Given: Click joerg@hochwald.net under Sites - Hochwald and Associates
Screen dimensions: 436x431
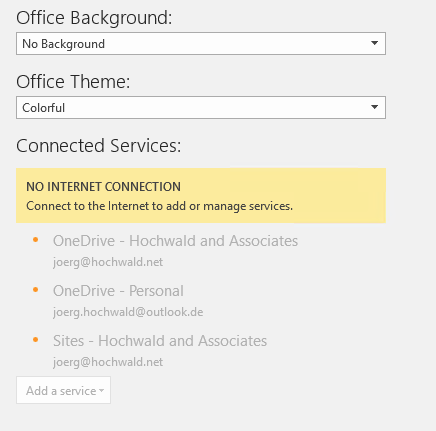Looking at the screenshot, I should point(108,362).
